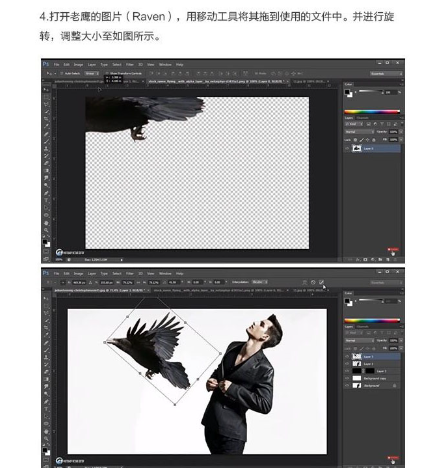442x468 pixels.
Task: Click the toolbar foreground color swatch in man-and-raven window
Action: pos(45,450)
